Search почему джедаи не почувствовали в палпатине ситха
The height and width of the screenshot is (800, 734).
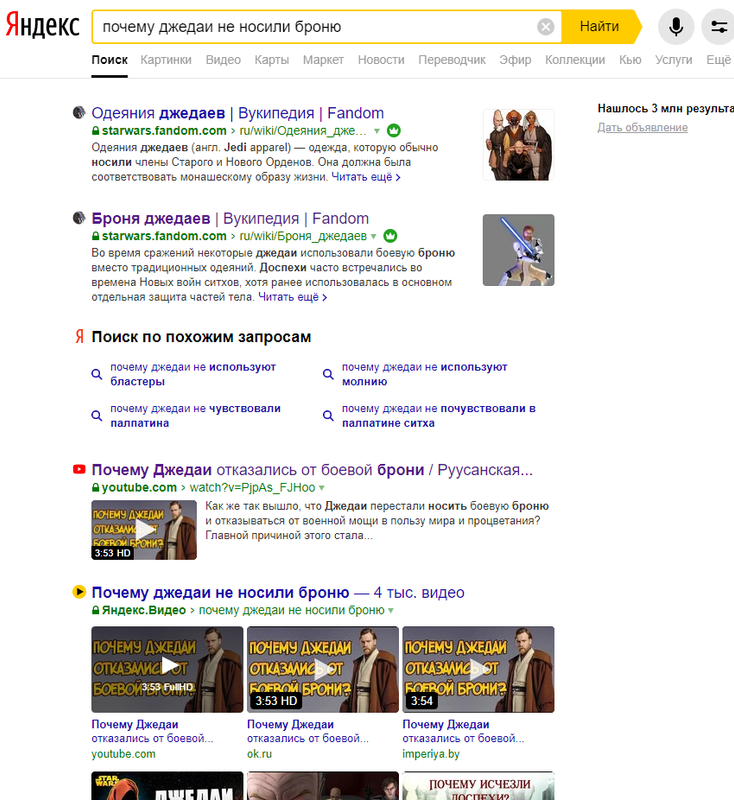click(x=439, y=415)
